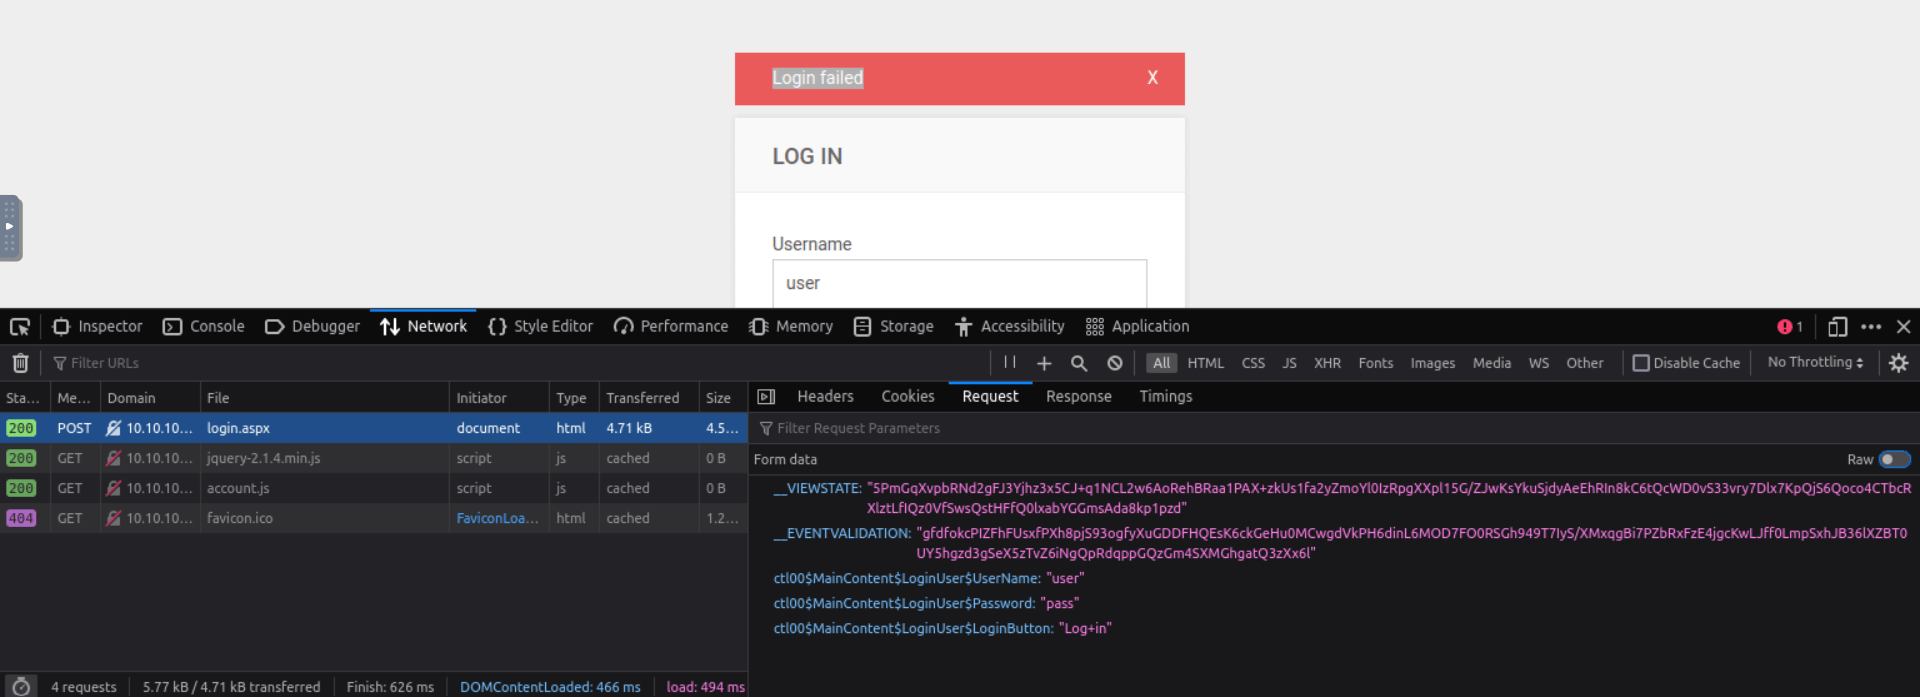Filter requests by XHR type
Screen dimensions: 1920x697
1327,363
